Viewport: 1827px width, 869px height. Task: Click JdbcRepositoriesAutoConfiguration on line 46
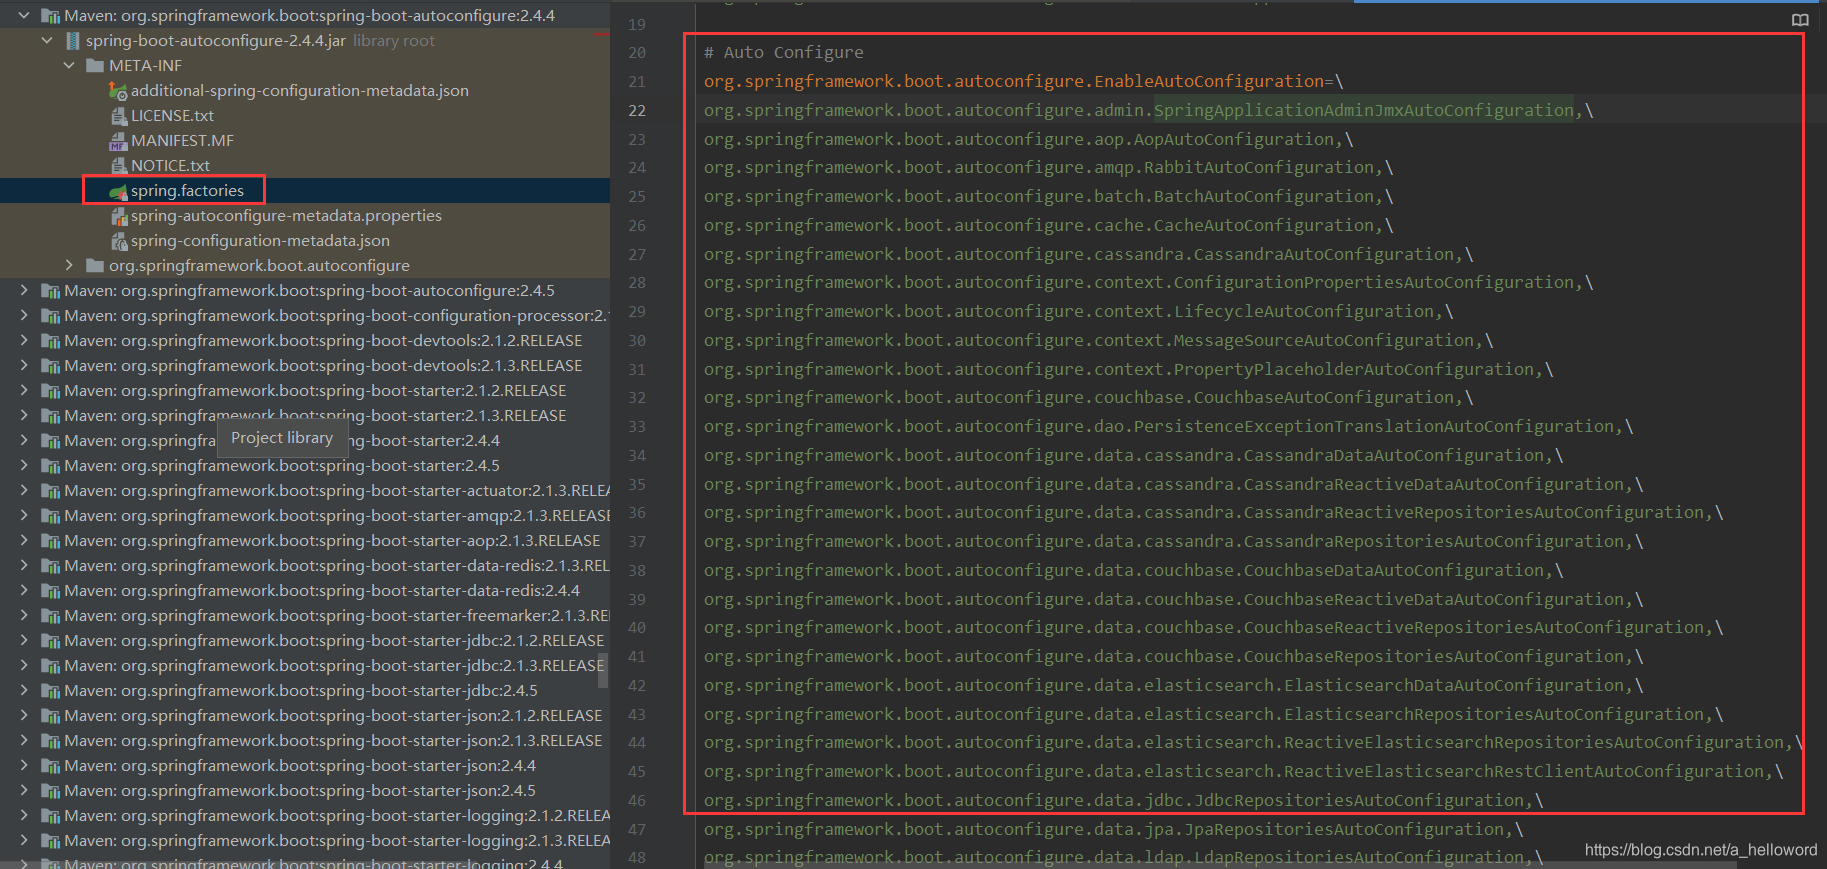[x=1359, y=801]
